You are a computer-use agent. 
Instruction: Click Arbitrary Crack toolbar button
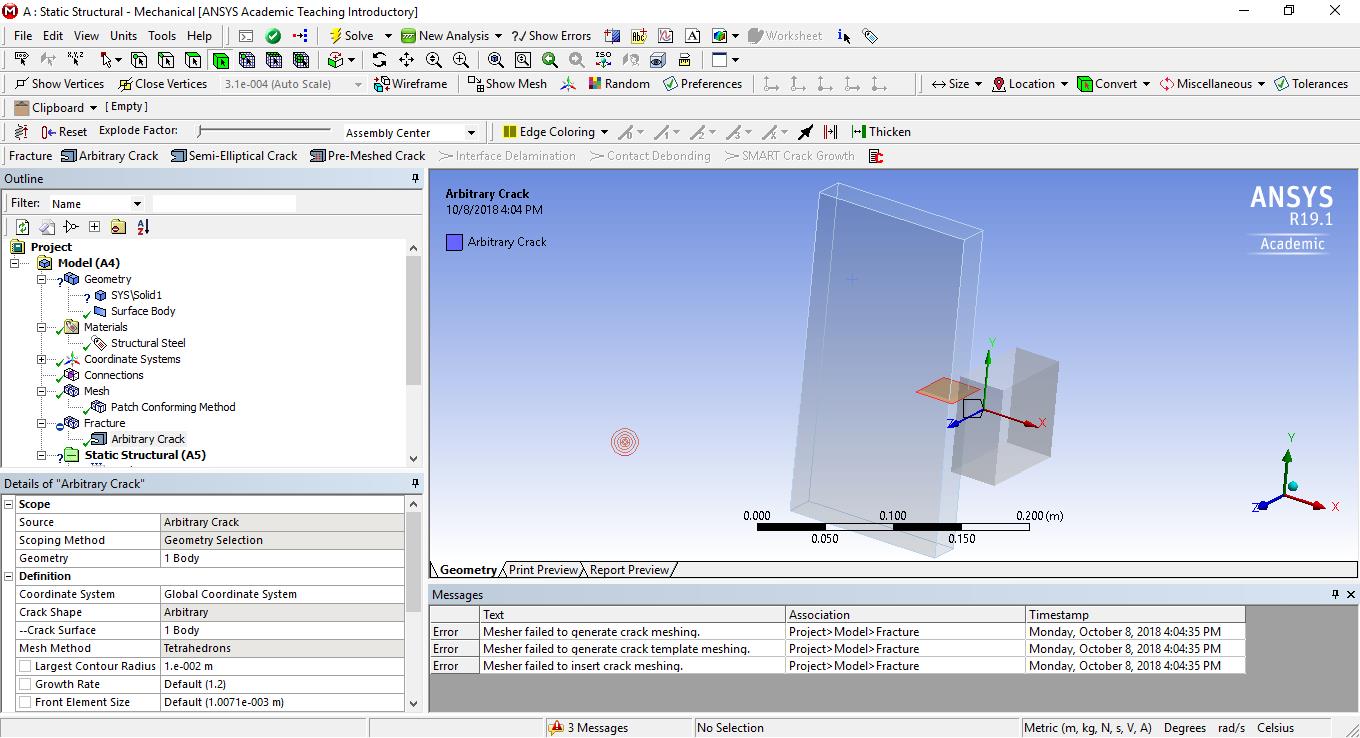coord(110,156)
